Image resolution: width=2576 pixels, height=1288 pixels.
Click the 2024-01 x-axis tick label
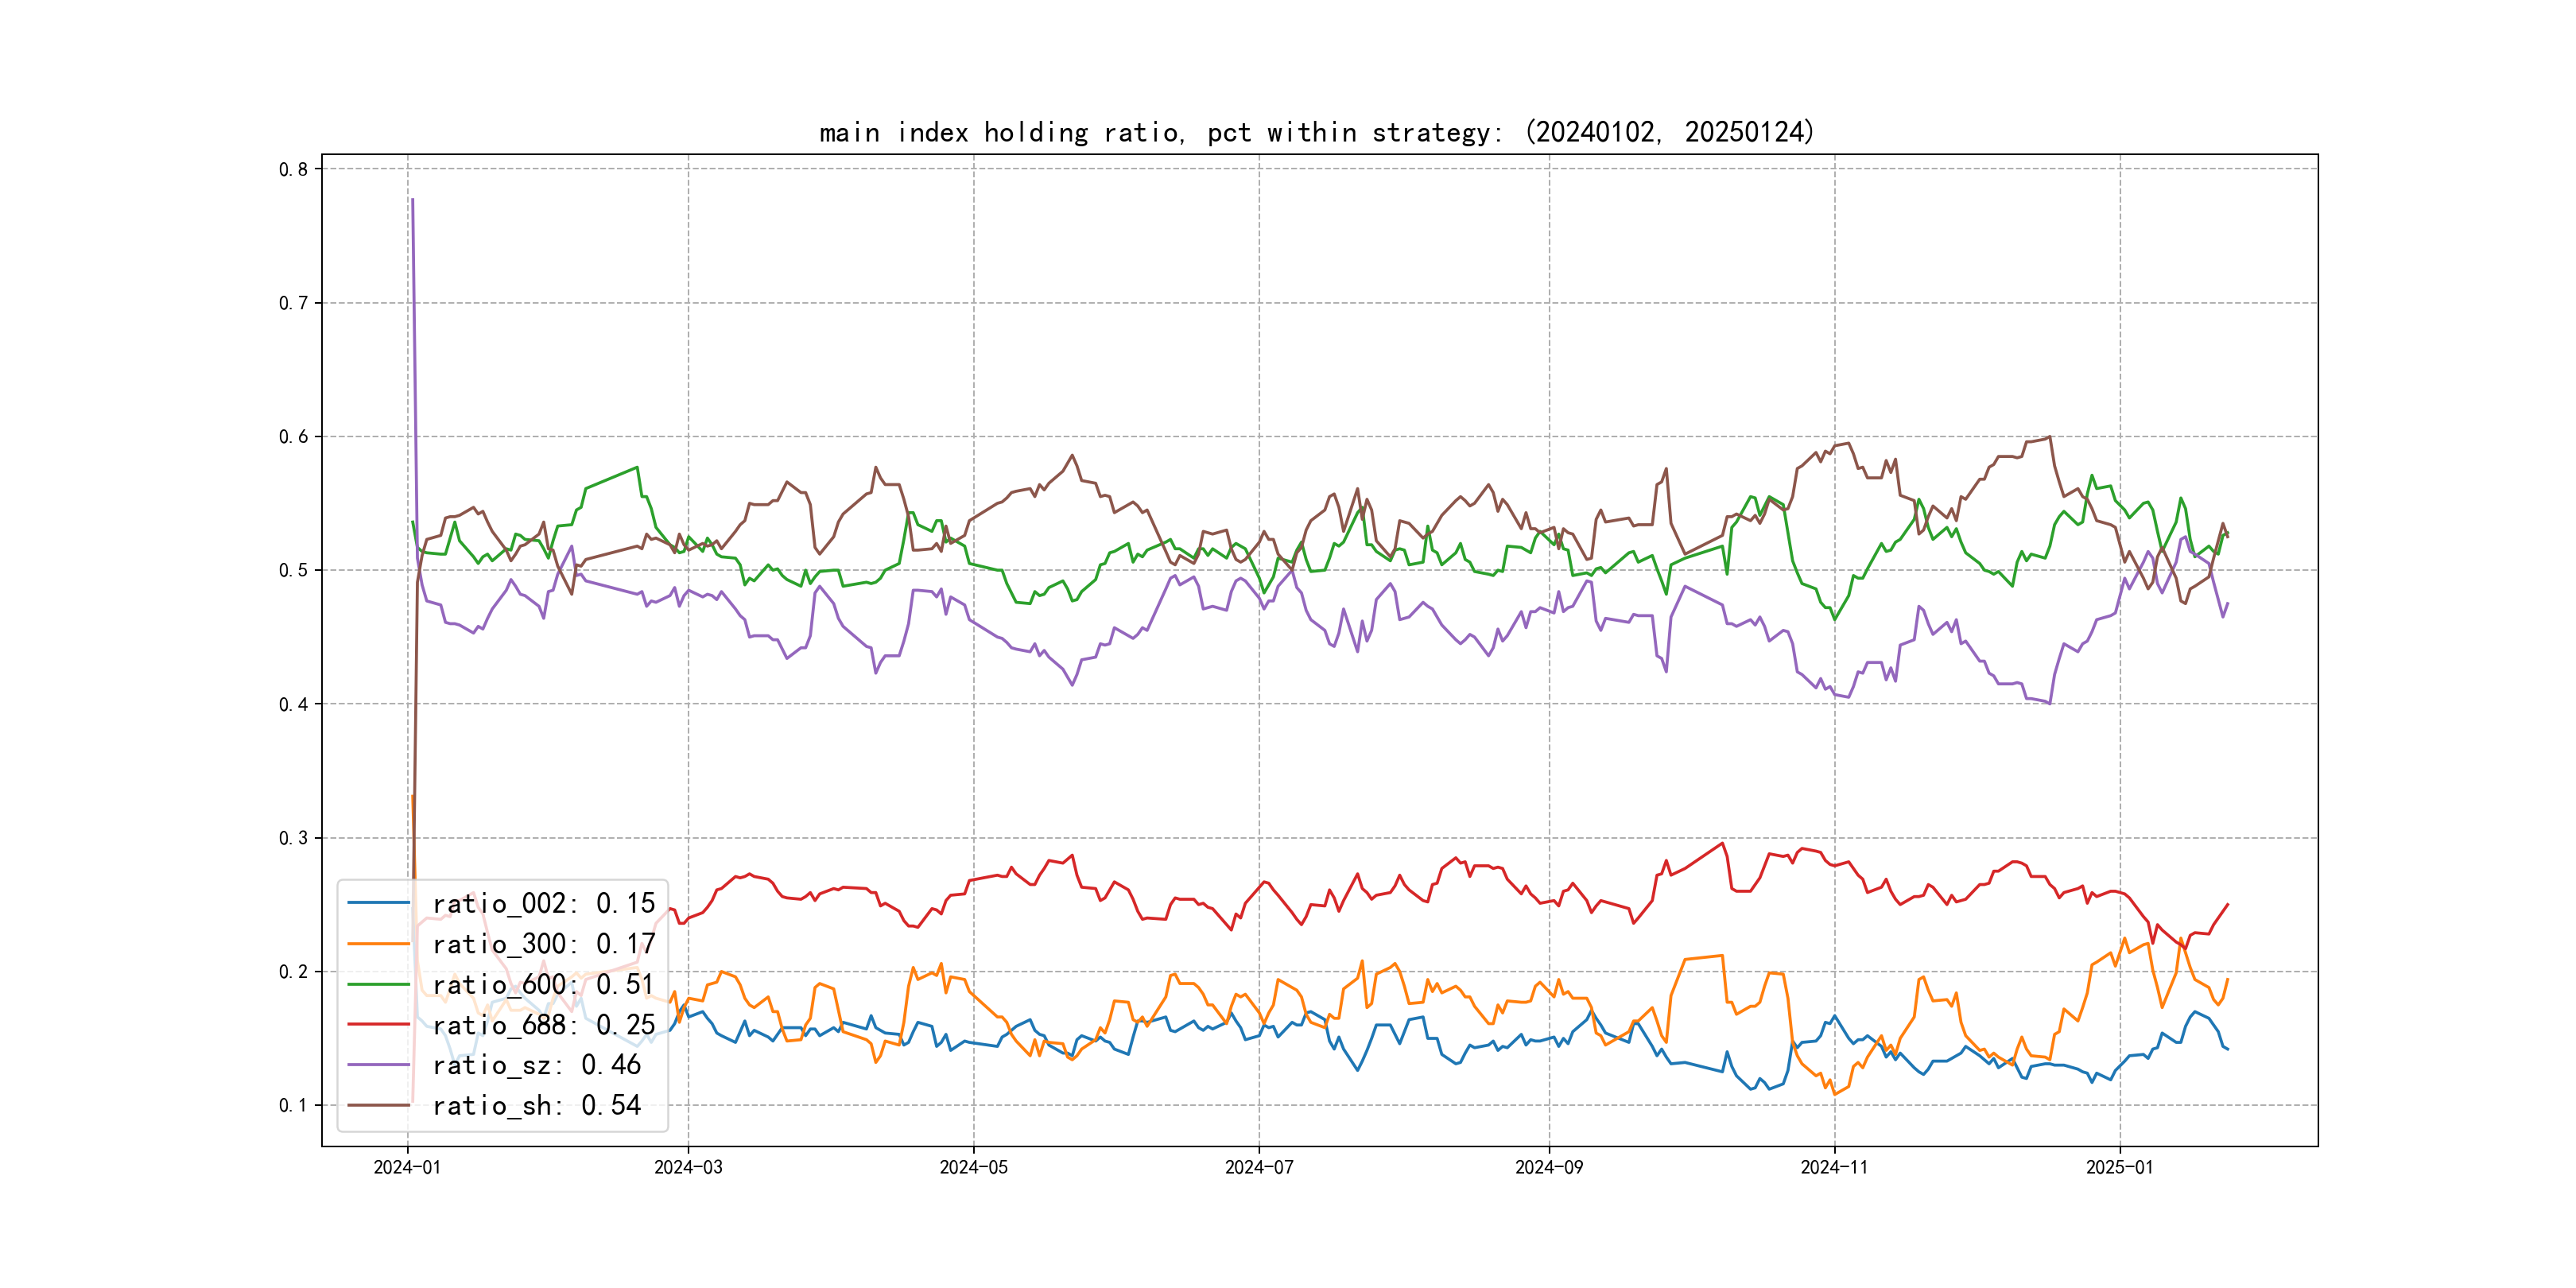[x=407, y=1167]
